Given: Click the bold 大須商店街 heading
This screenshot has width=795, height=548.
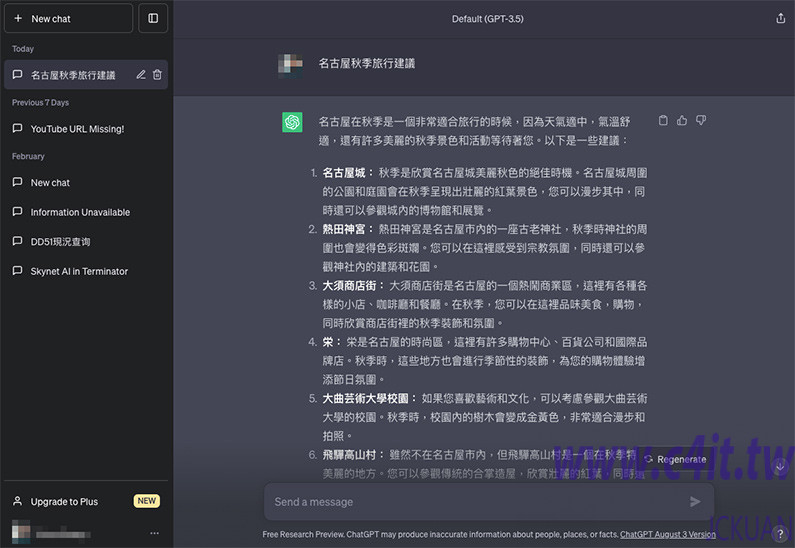Looking at the screenshot, I should tap(349, 285).
